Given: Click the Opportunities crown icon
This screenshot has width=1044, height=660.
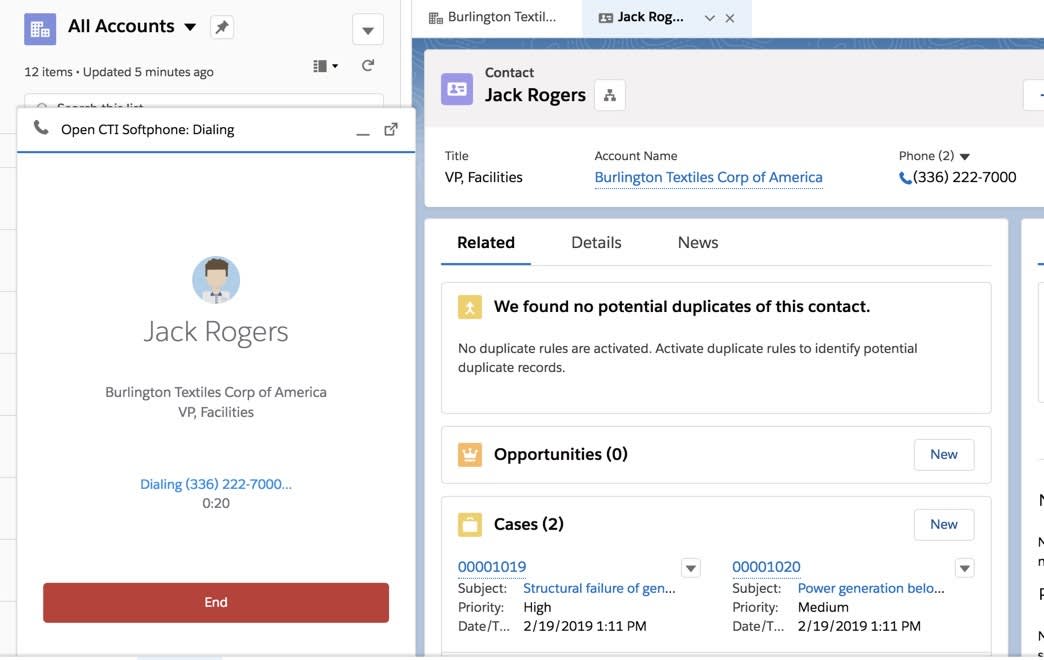Looking at the screenshot, I should click(x=470, y=455).
